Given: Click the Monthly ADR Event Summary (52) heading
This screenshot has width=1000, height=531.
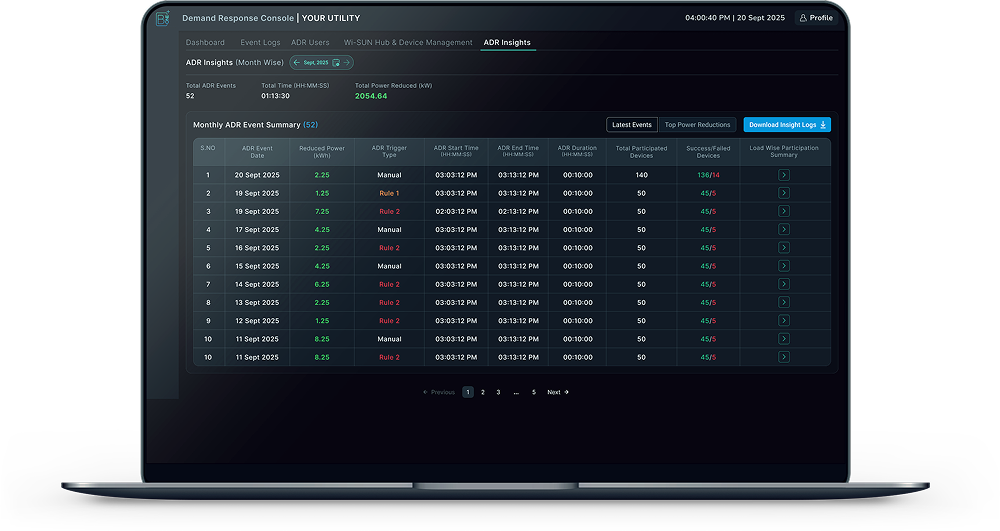Looking at the screenshot, I should point(255,125).
